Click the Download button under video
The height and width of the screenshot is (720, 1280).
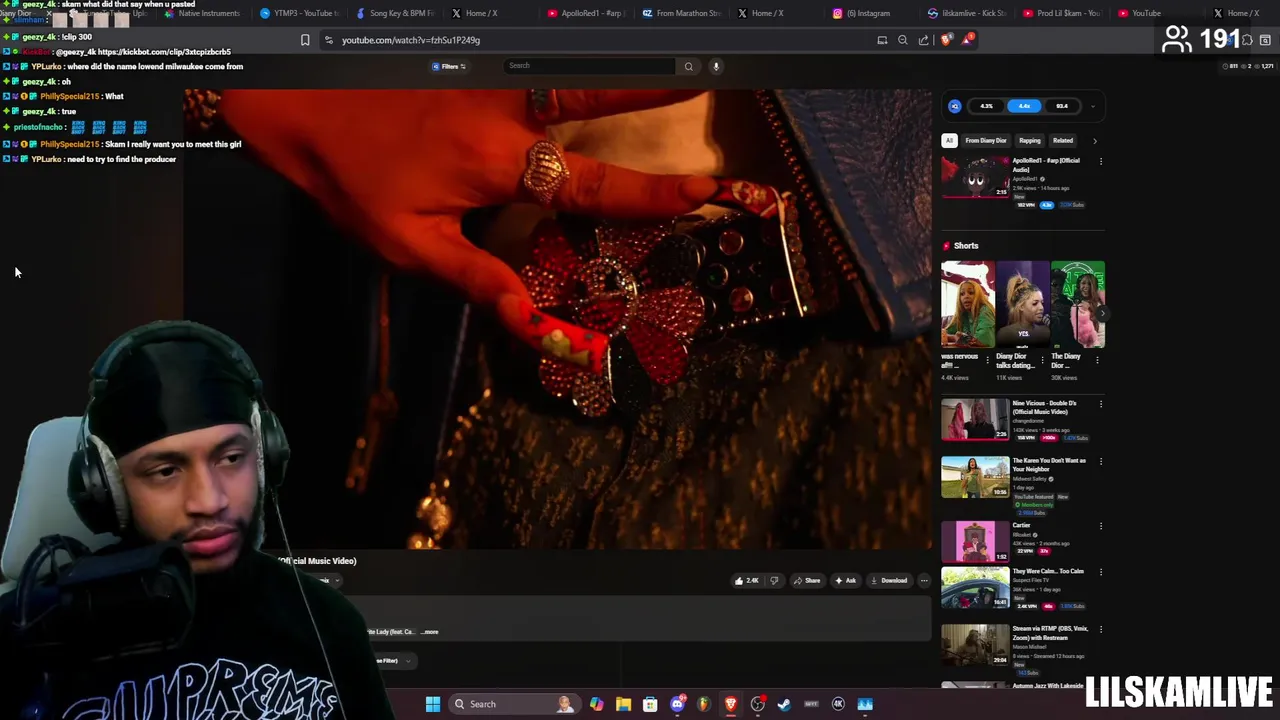click(x=888, y=580)
